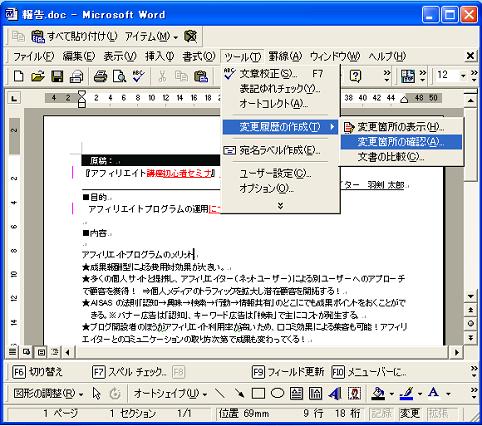Insert WordArt with the blue A icon
The width and height of the screenshot is (482, 426).
point(335,393)
